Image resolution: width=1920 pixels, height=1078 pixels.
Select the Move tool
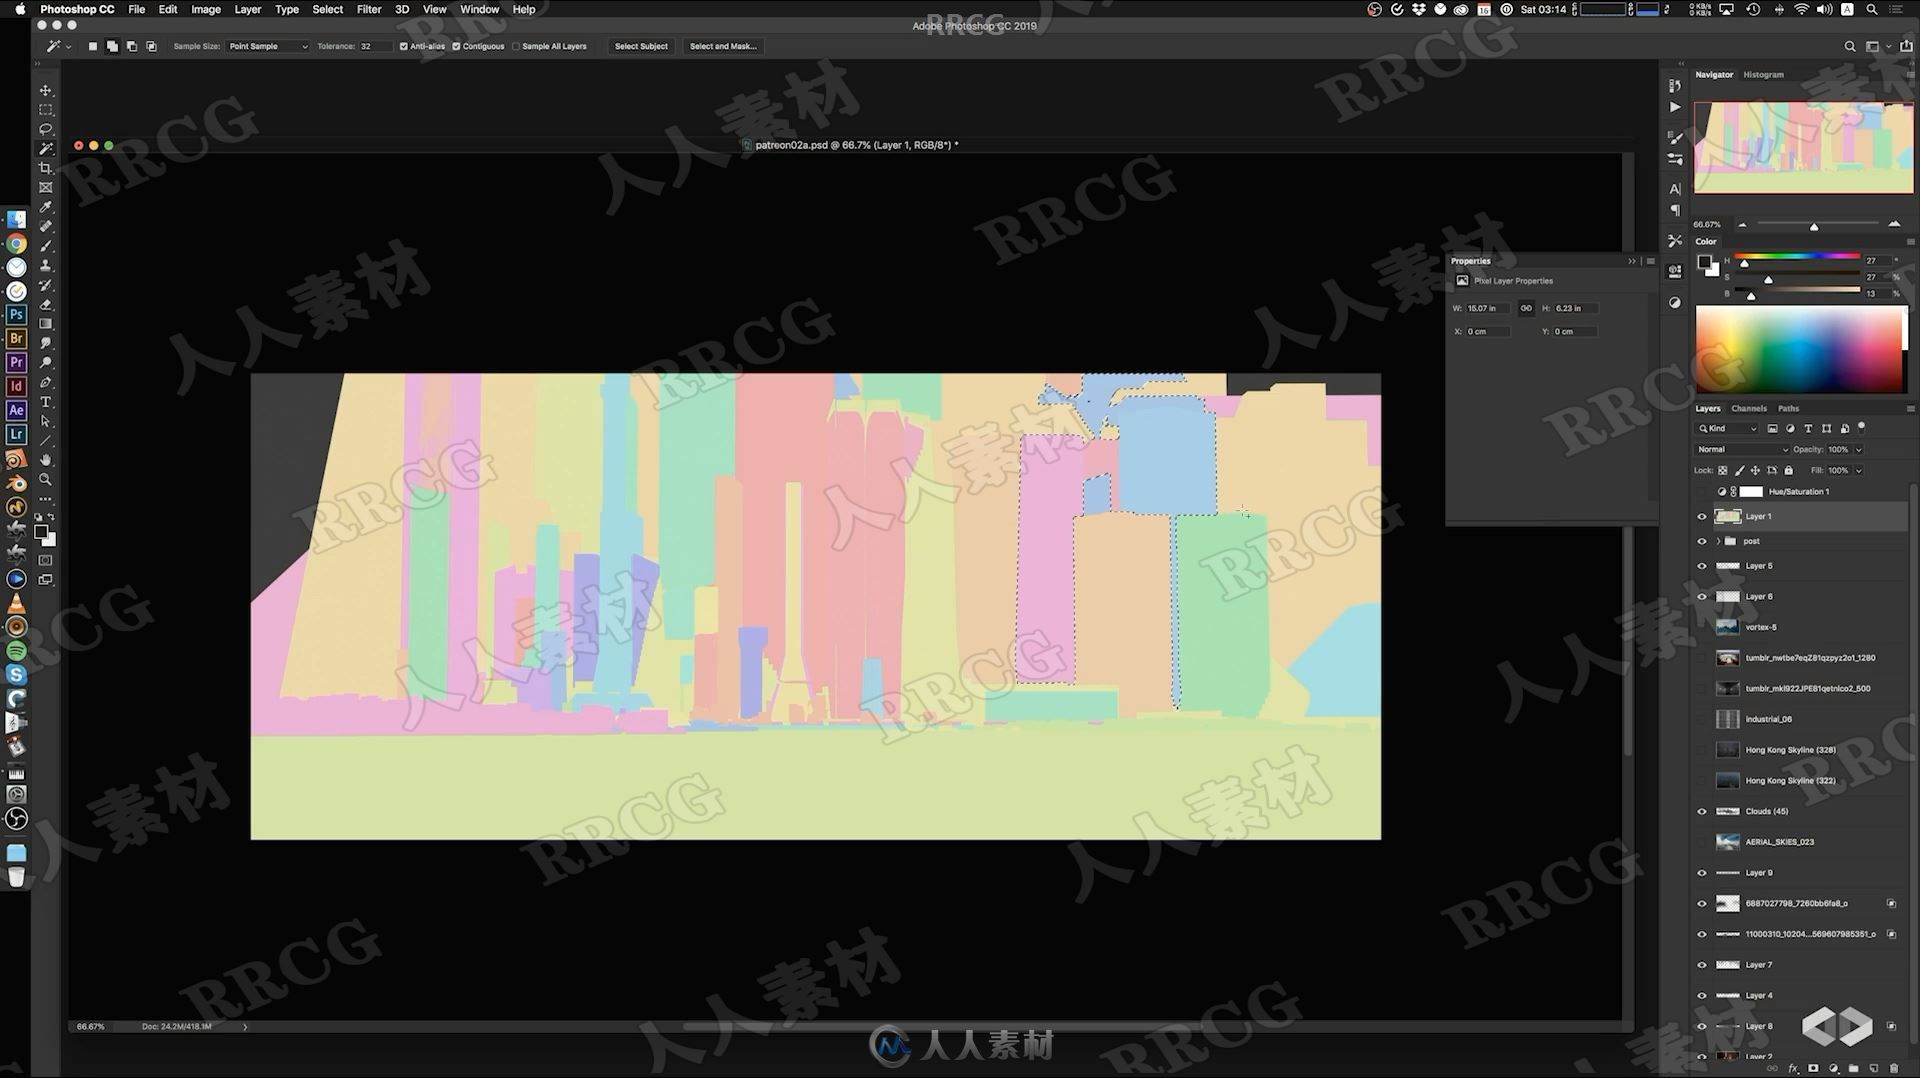46,90
